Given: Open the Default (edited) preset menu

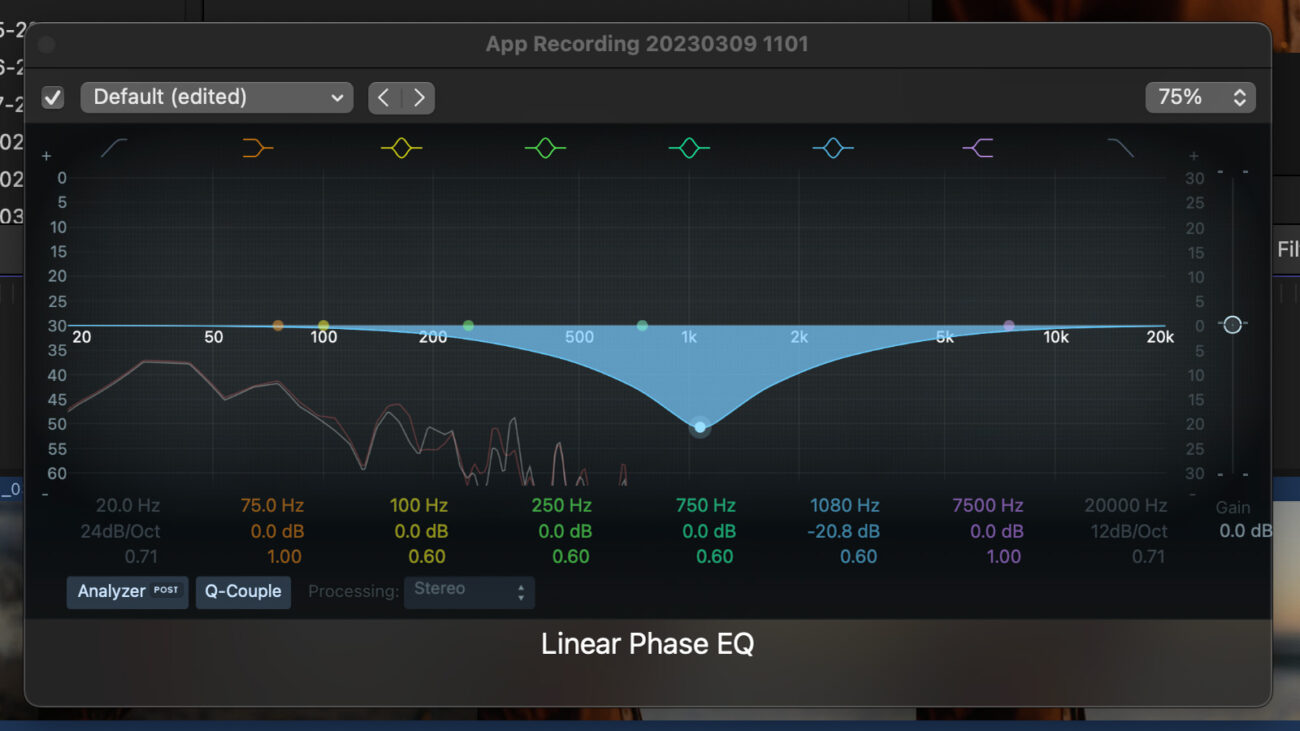Looking at the screenshot, I should (216, 97).
